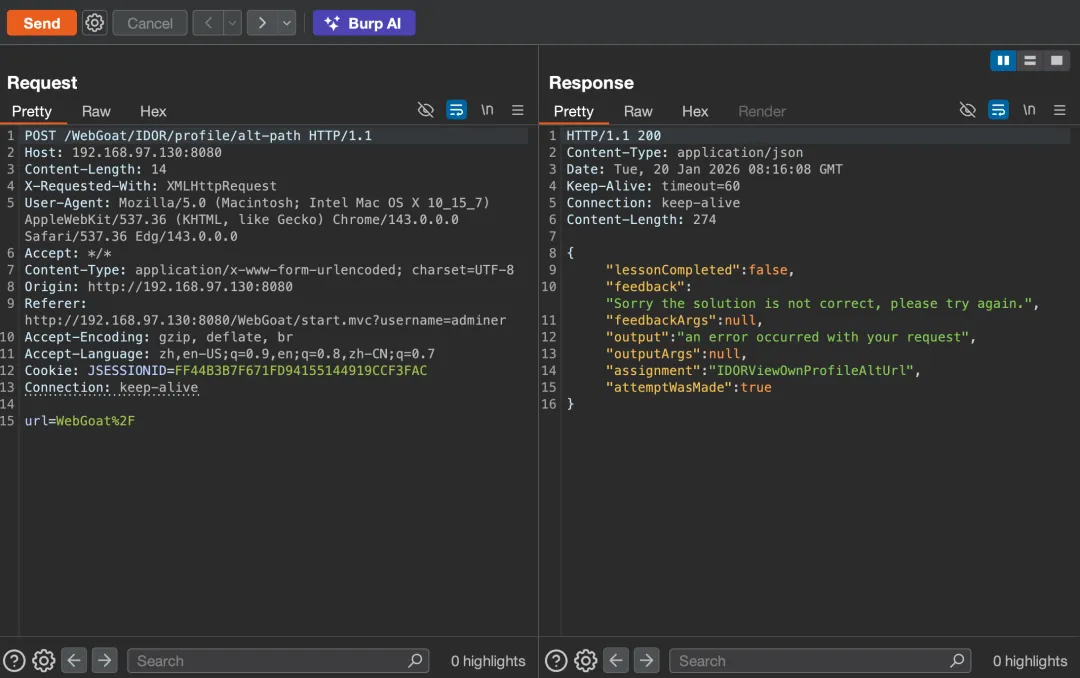Click the X-Requested-With header line
1080x678 pixels.
[x=151, y=186]
